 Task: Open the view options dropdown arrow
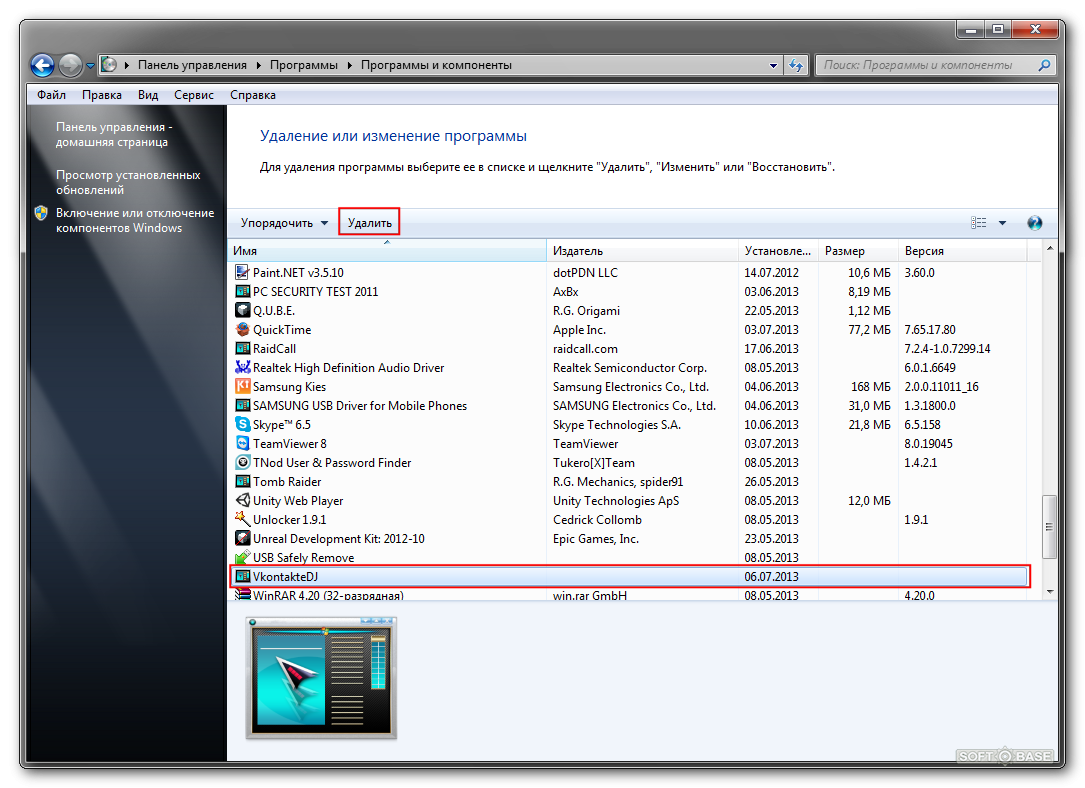pyautogui.click(x=1002, y=223)
